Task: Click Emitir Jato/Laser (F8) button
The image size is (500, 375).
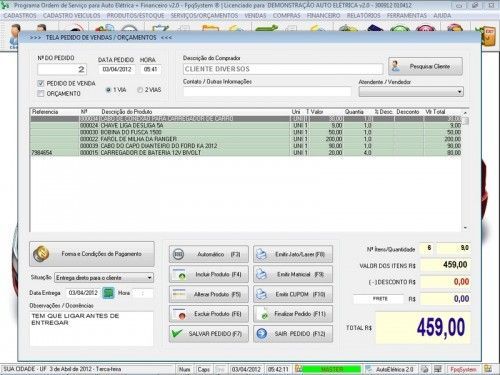Action: point(293,254)
